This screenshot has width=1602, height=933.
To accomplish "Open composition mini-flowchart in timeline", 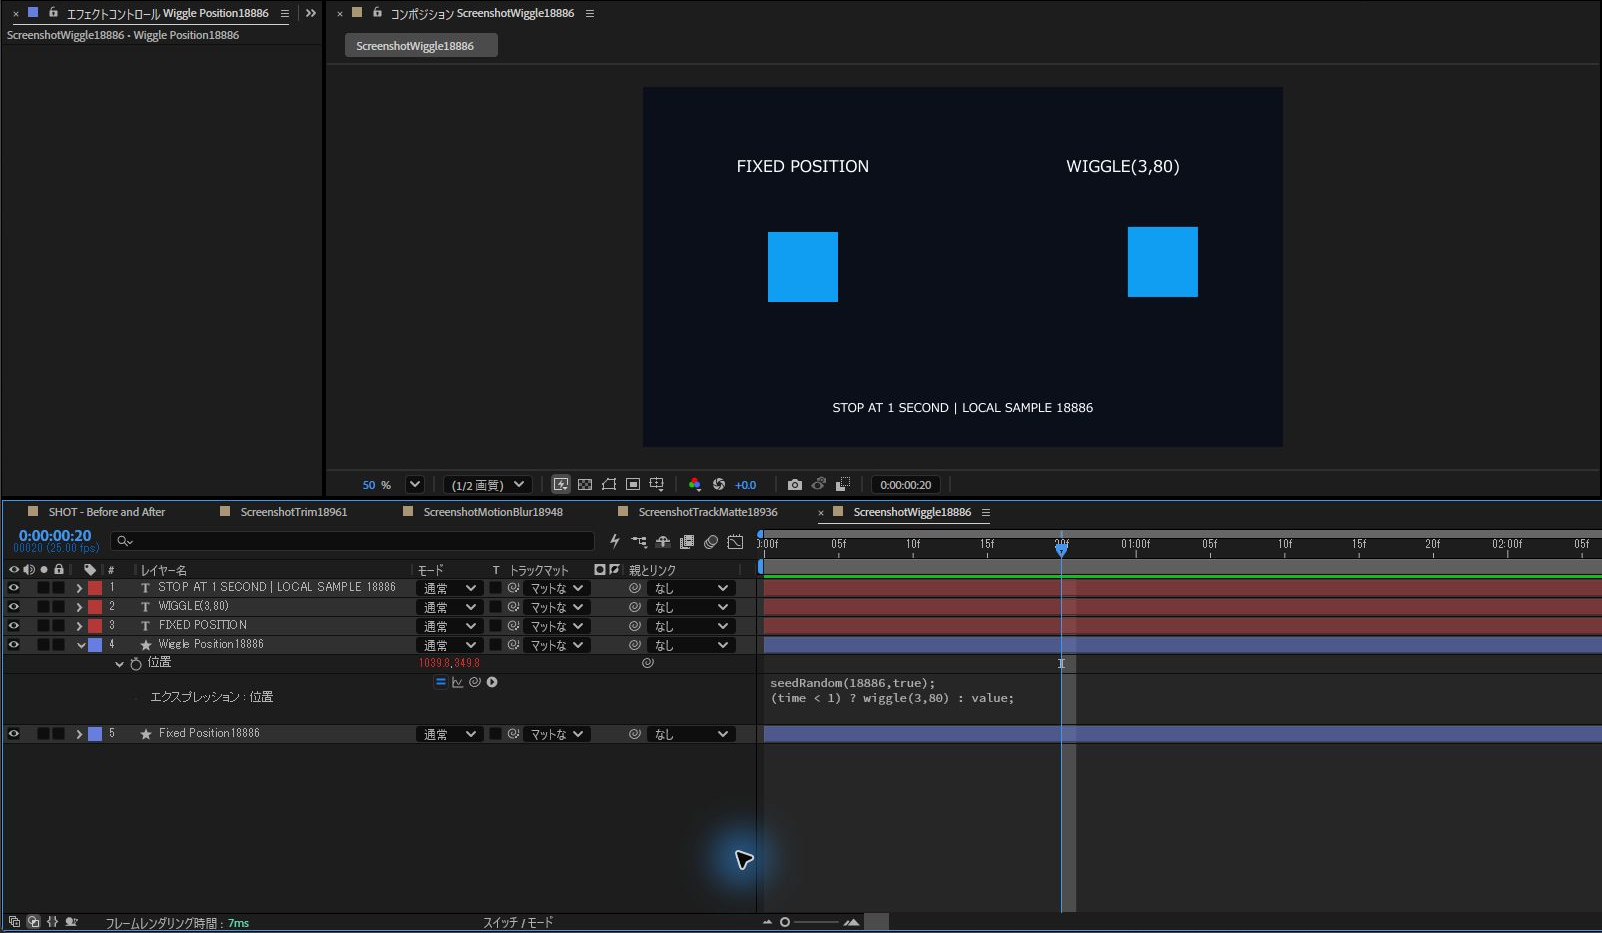I will 639,542.
